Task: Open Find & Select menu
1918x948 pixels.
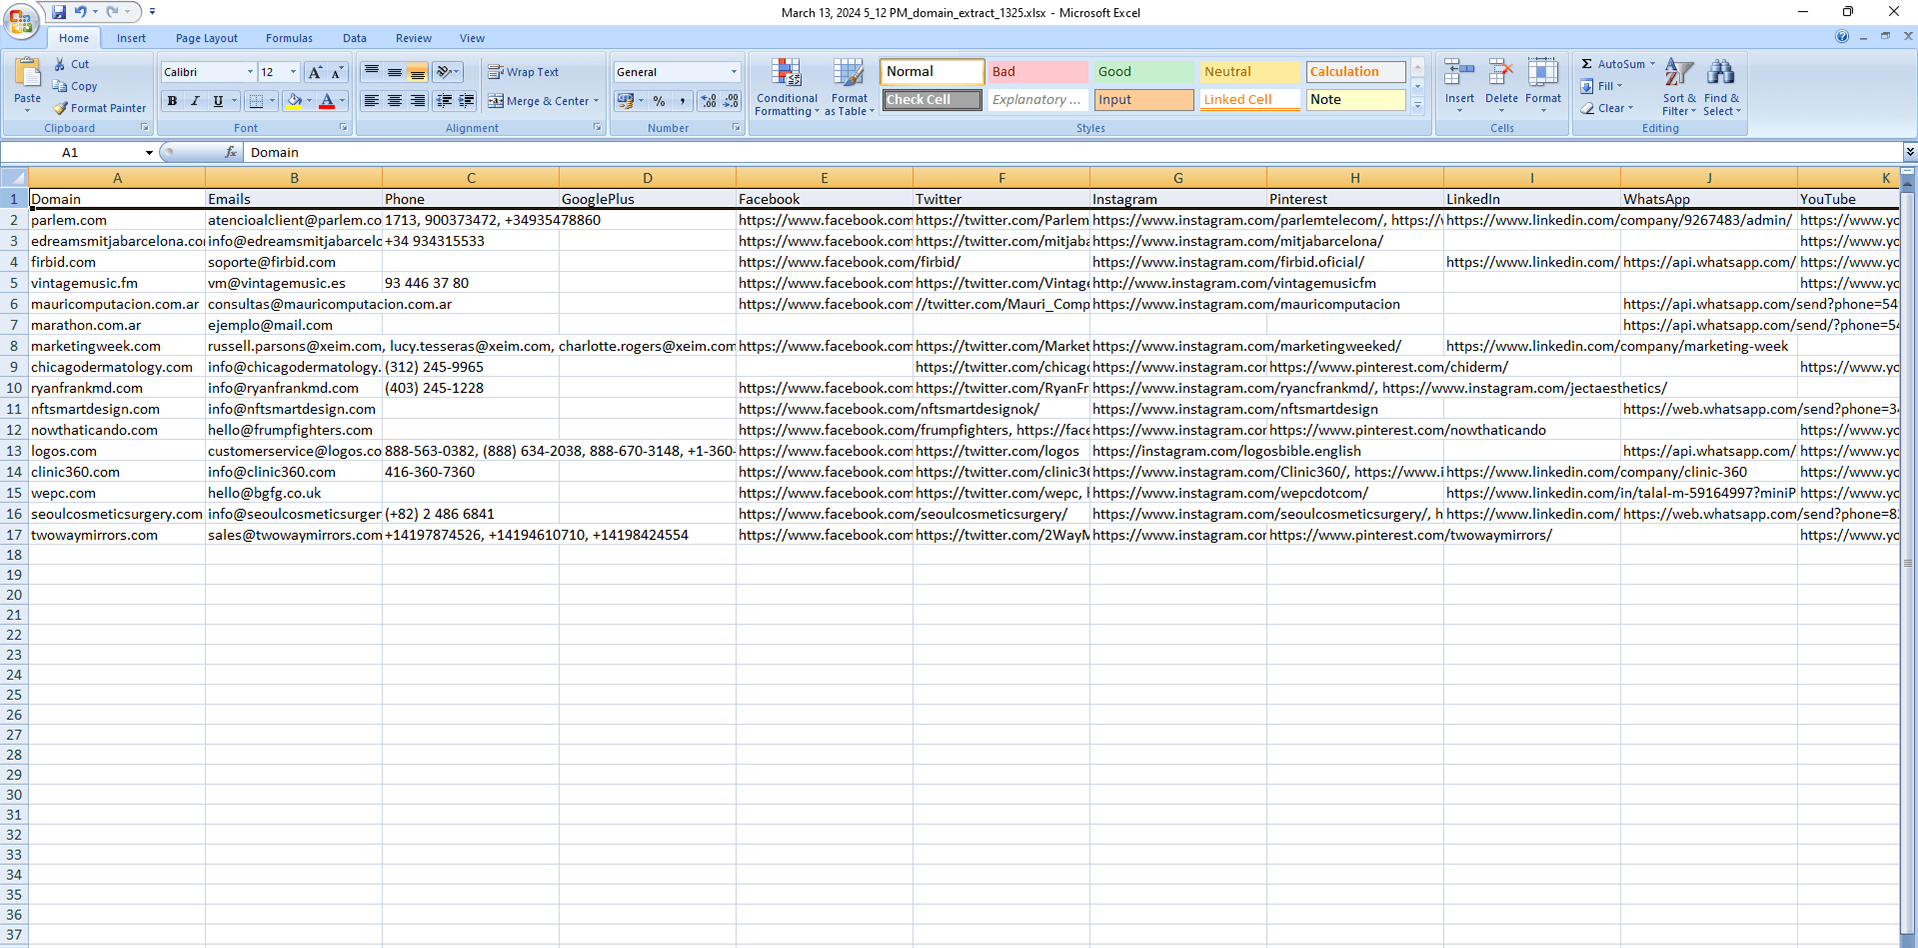Action: (1721, 87)
